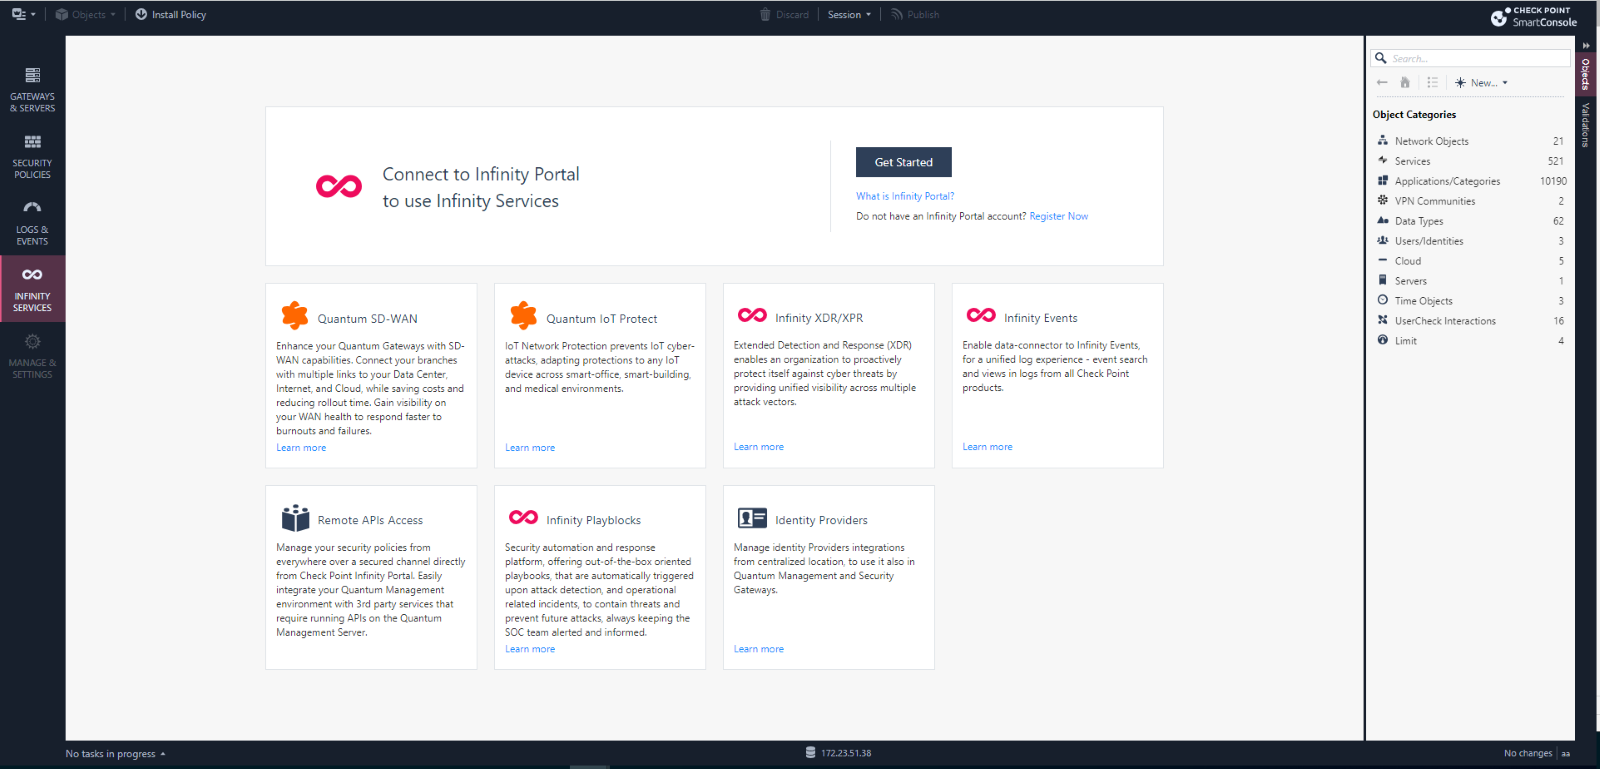Select UserCheck Interactions category
1600x769 pixels.
pos(1470,321)
